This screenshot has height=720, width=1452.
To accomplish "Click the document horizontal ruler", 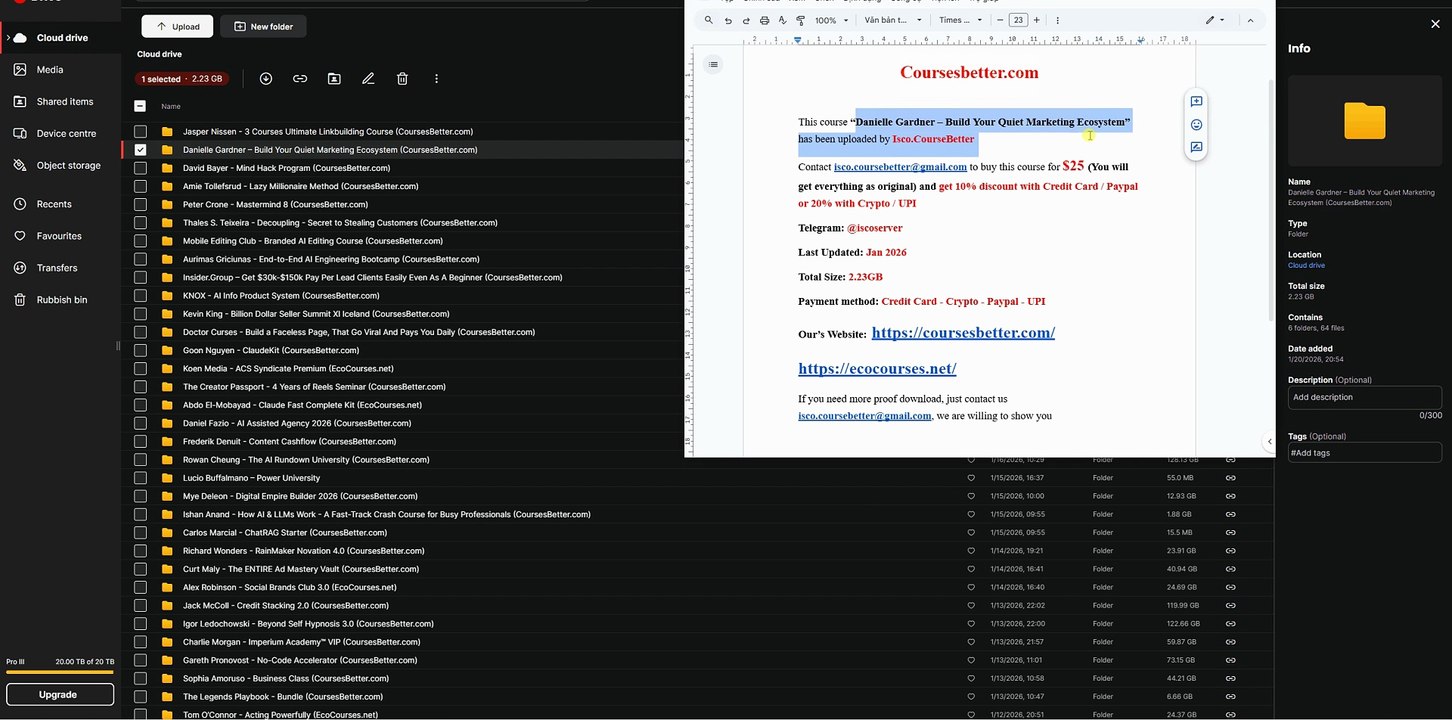I will pos(970,40).
